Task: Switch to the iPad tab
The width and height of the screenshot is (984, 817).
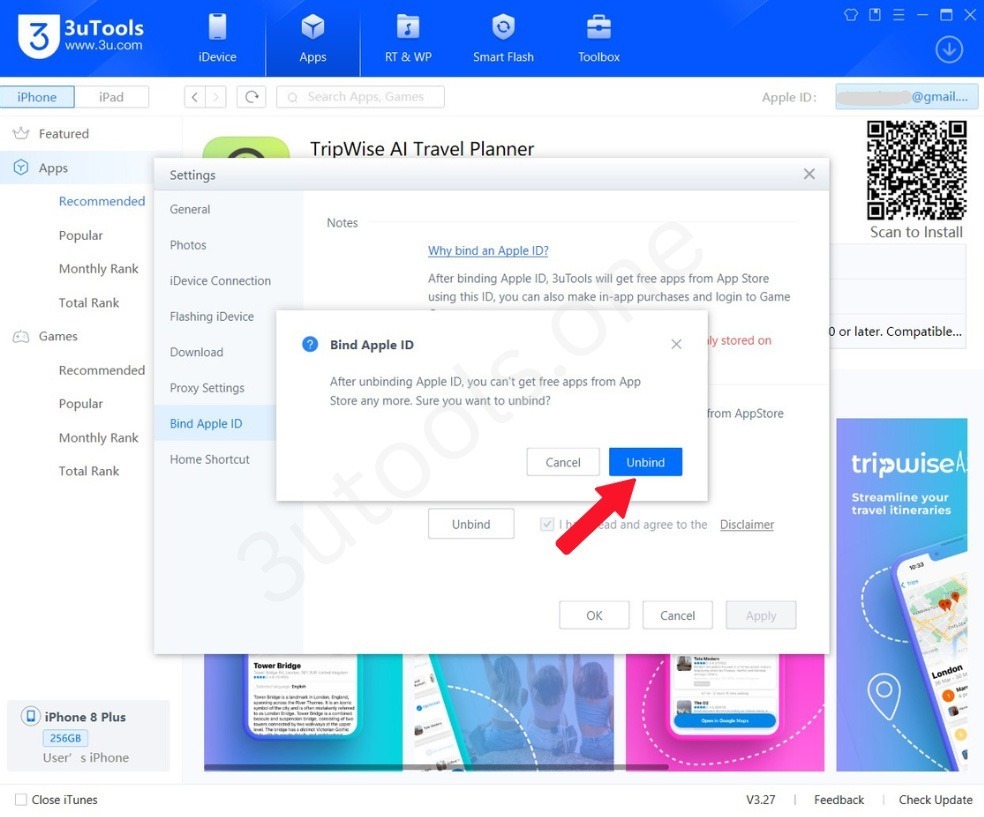Action: click(x=111, y=97)
